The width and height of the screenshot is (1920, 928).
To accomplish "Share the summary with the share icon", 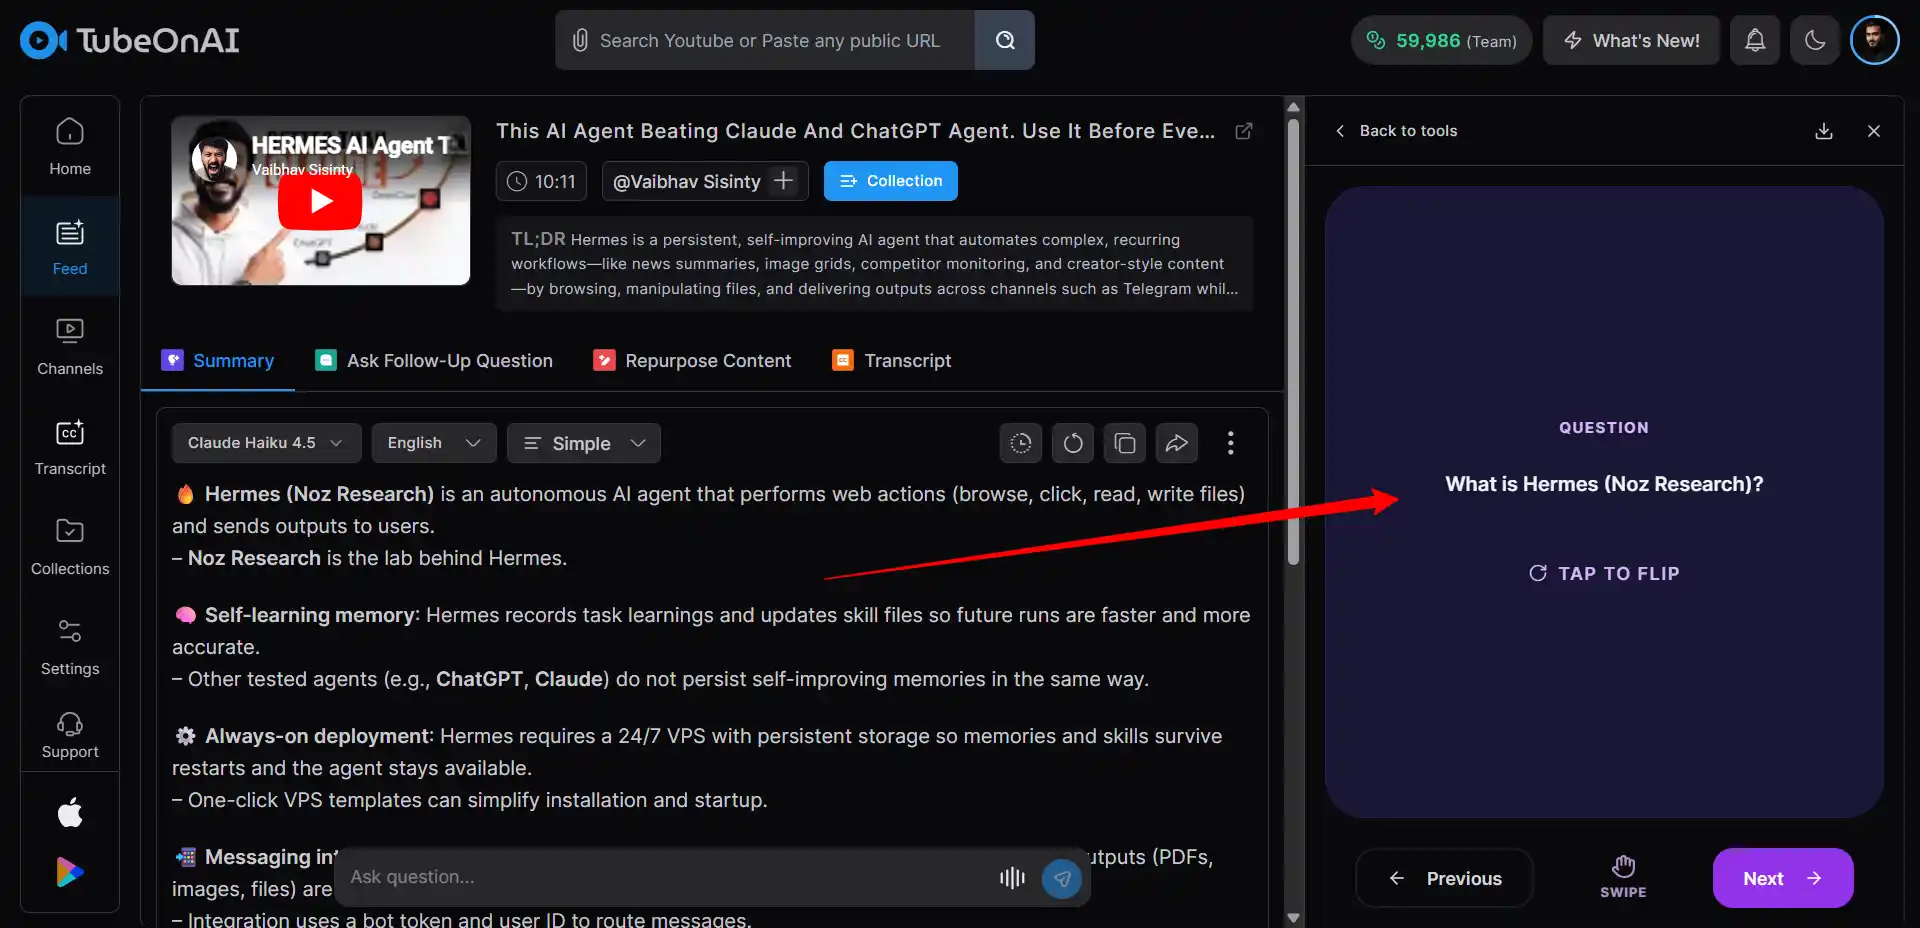I will point(1177,443).
